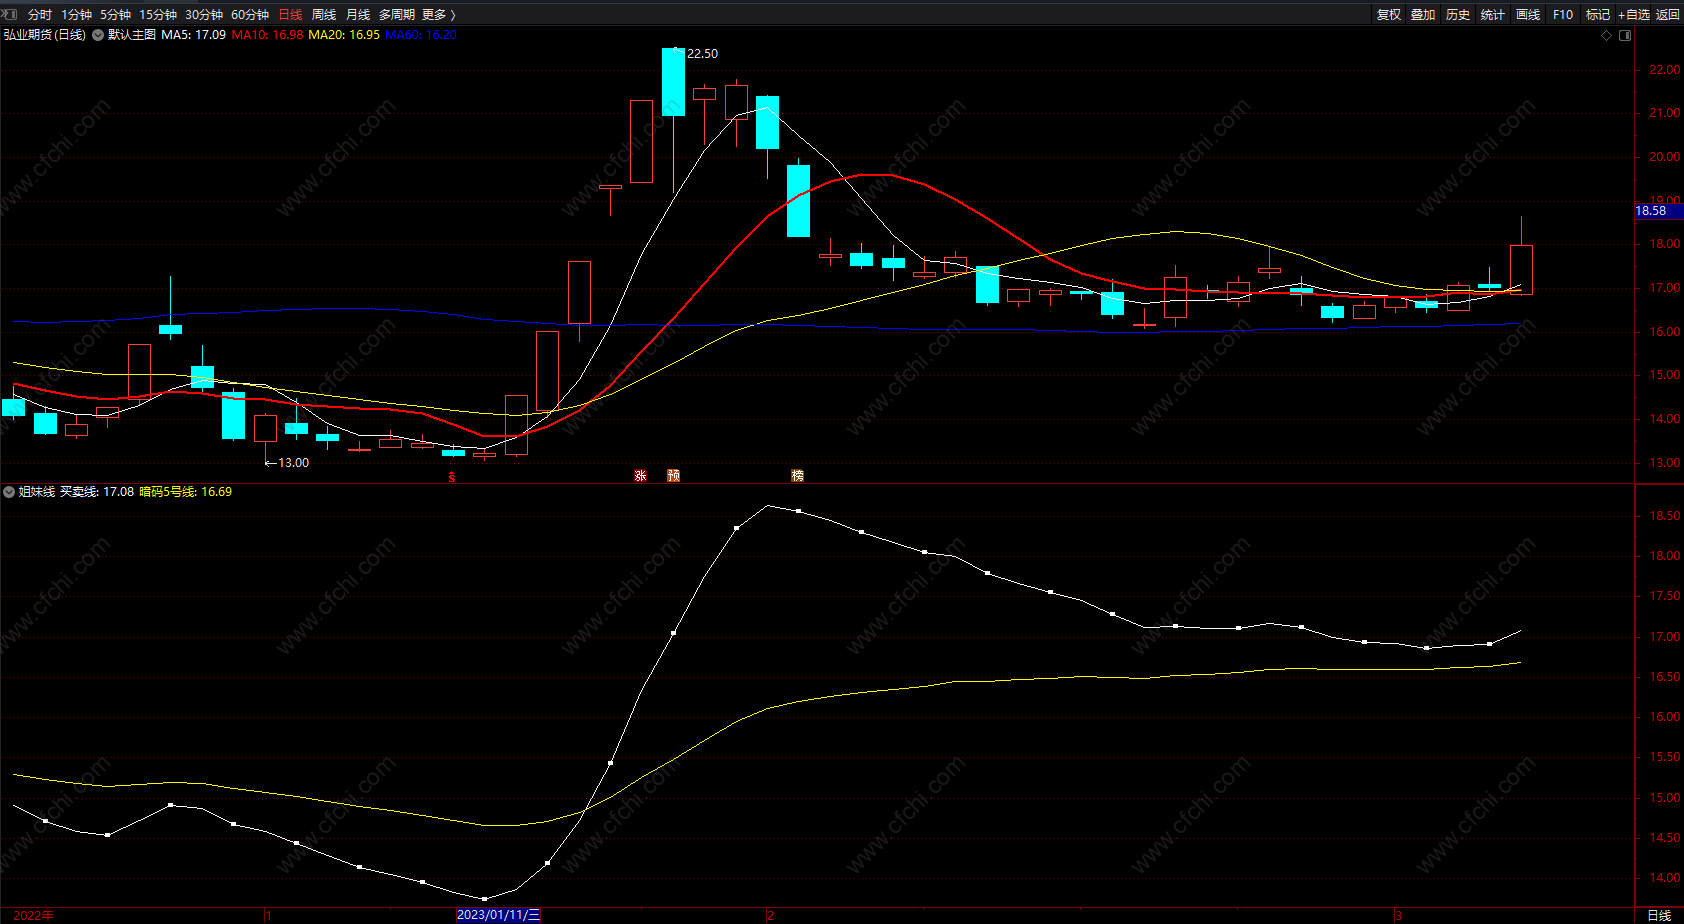The image size is (1684, 924).
Task: Click the 买卖线: 17.08 value
Action: click(x=97, y=492)
